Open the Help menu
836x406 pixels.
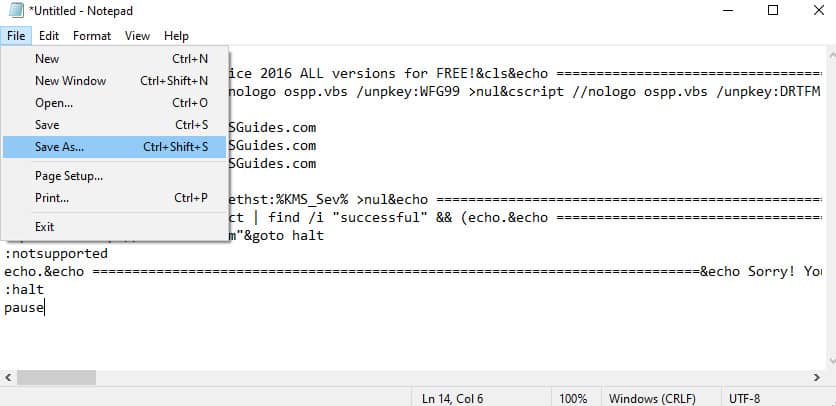[176, 36]
